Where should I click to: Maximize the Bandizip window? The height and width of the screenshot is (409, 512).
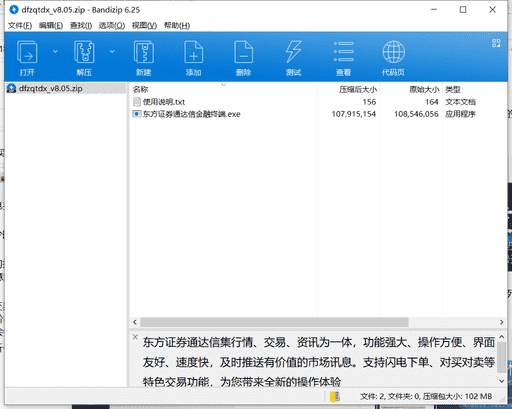coord(463,10)
